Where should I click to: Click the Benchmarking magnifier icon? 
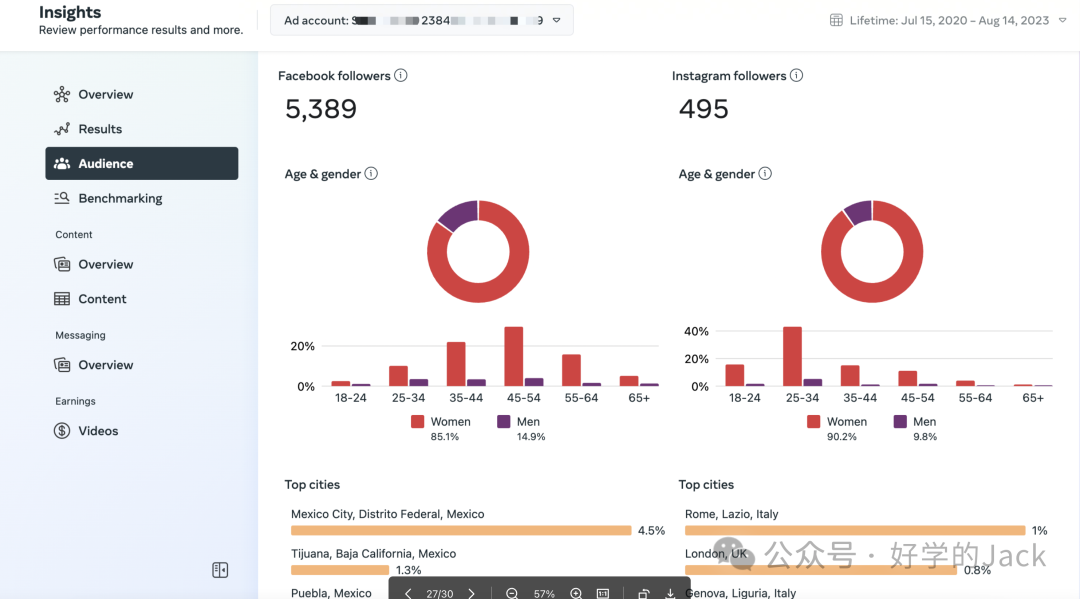point(62,198)
